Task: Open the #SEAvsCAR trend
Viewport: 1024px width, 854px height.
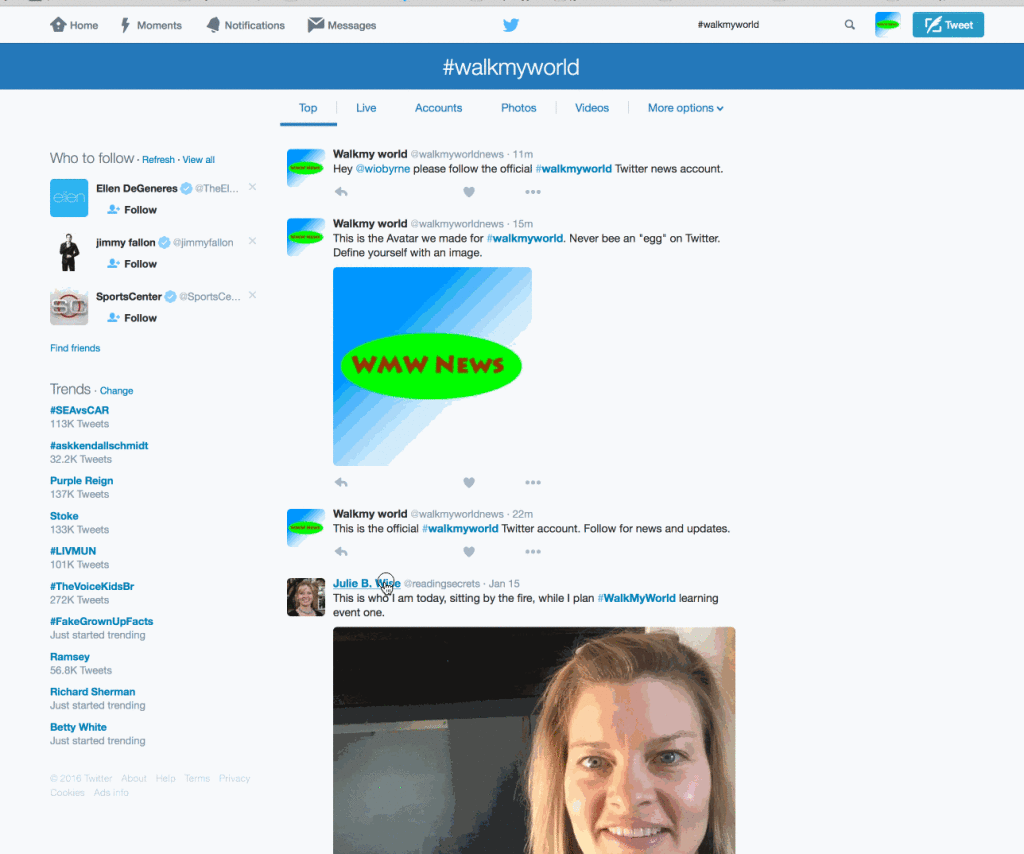Action: [x=80, y=410]
